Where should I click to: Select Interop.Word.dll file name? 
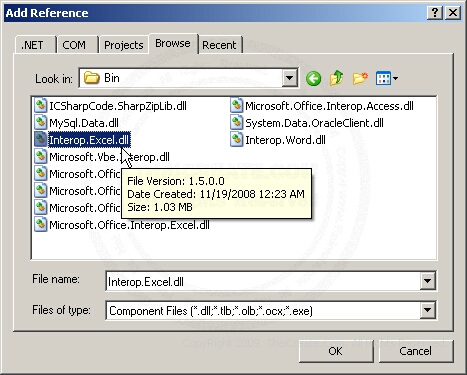285,140
